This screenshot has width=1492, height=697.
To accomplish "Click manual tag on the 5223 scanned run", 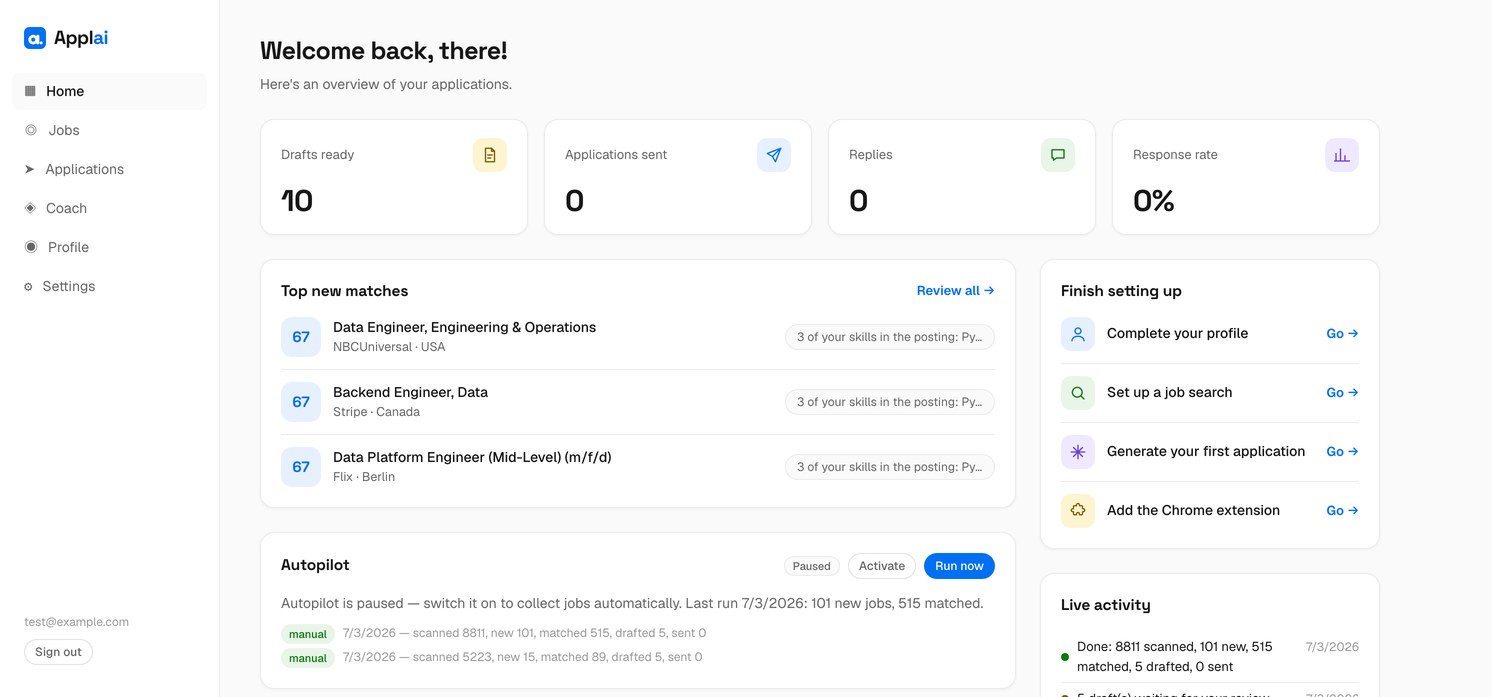I will (308, 658).
